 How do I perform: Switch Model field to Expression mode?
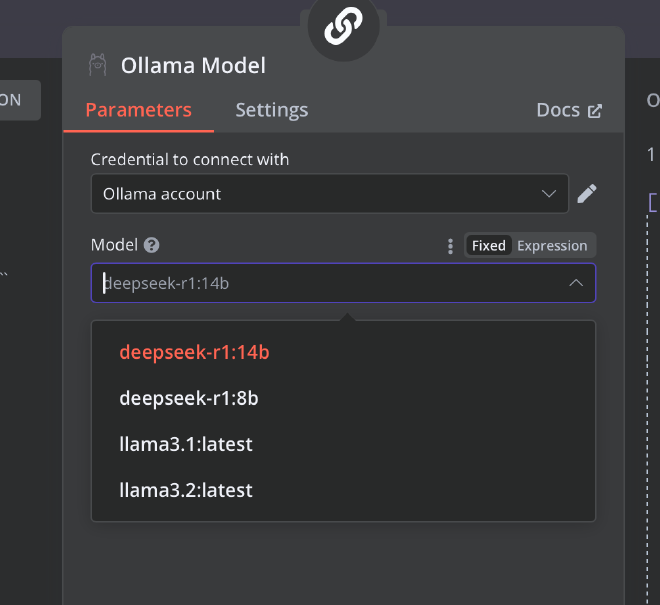[552, 245]
